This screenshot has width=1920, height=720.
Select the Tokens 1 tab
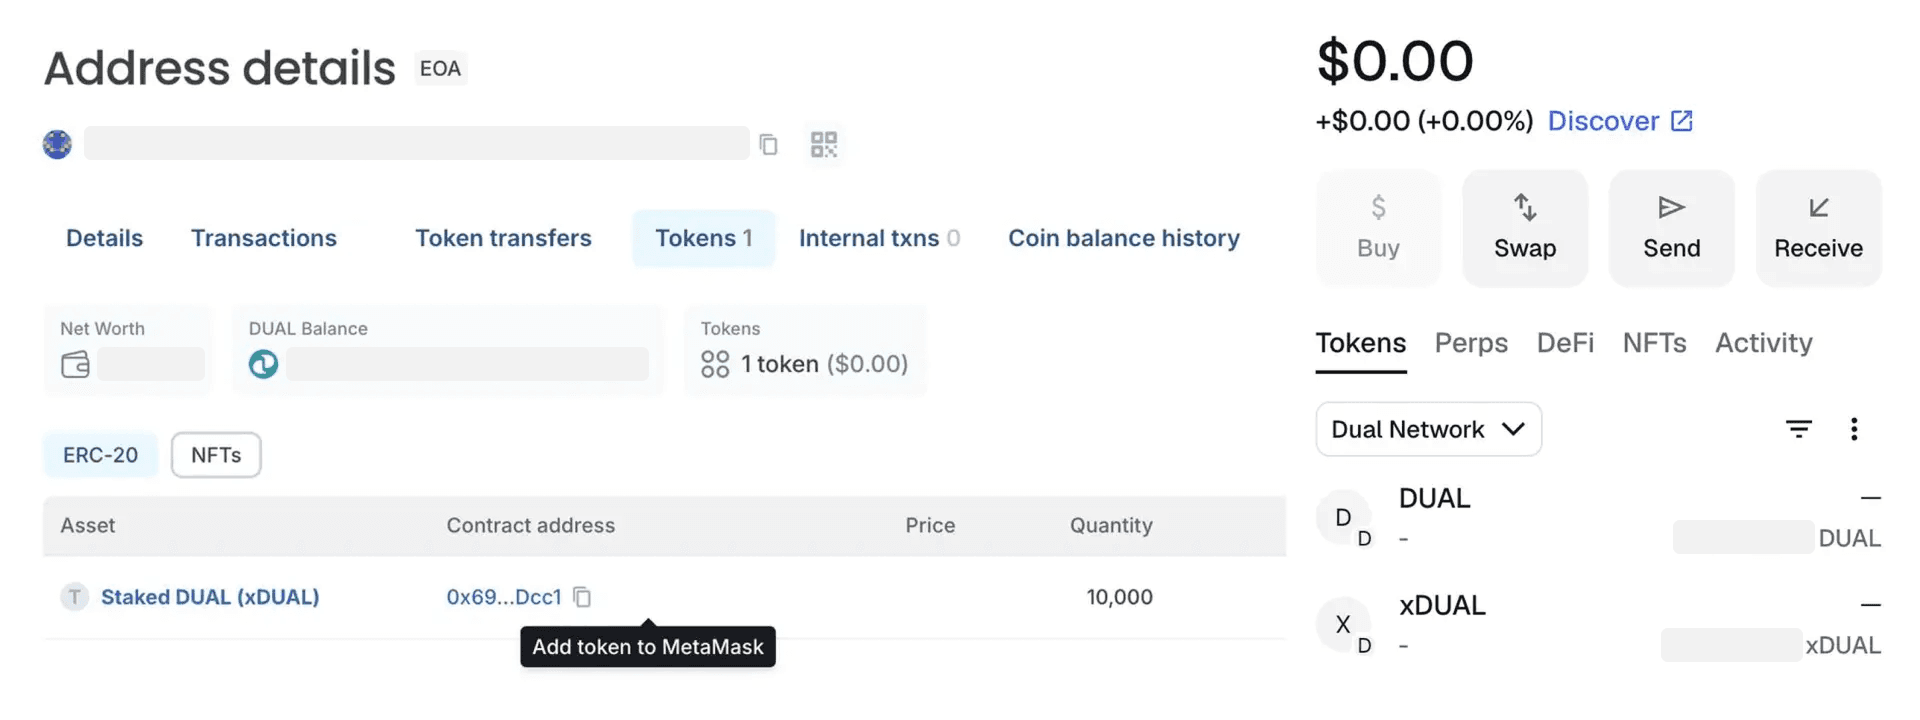(x=704, y=238)
